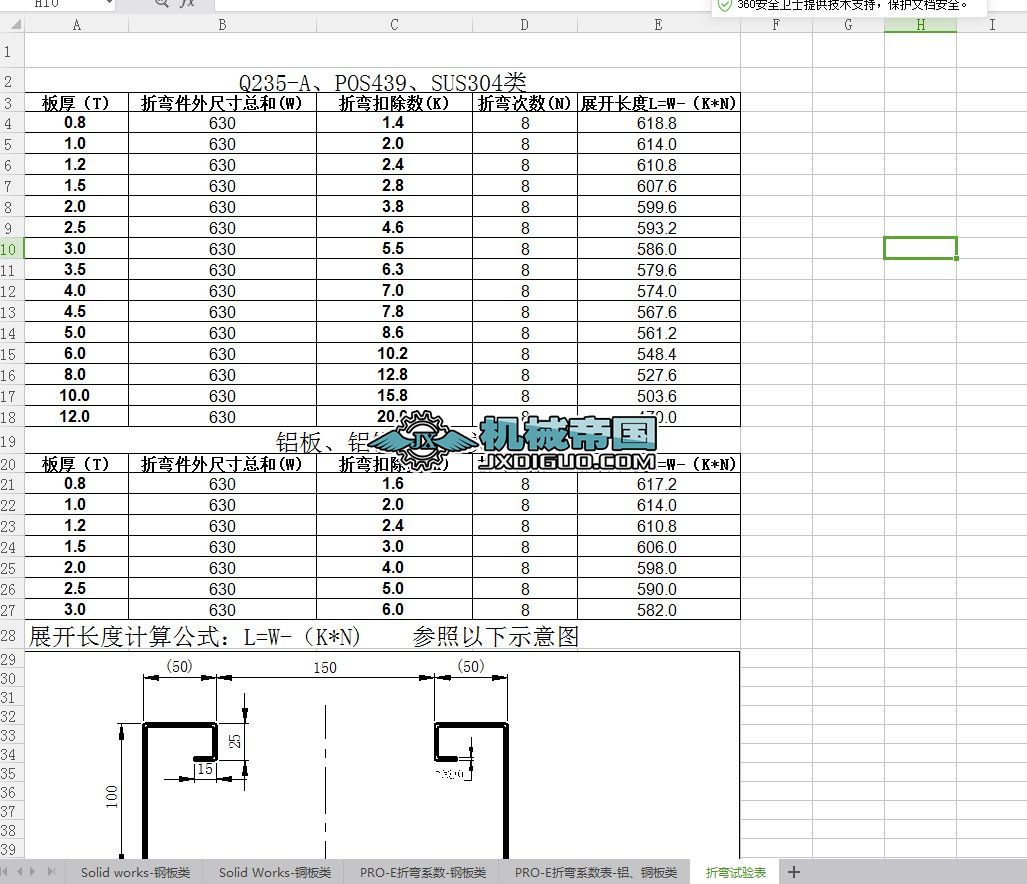This screenshot has width=1027, height=884.
Task: Select column D header
Action: (x=525, y=25)
